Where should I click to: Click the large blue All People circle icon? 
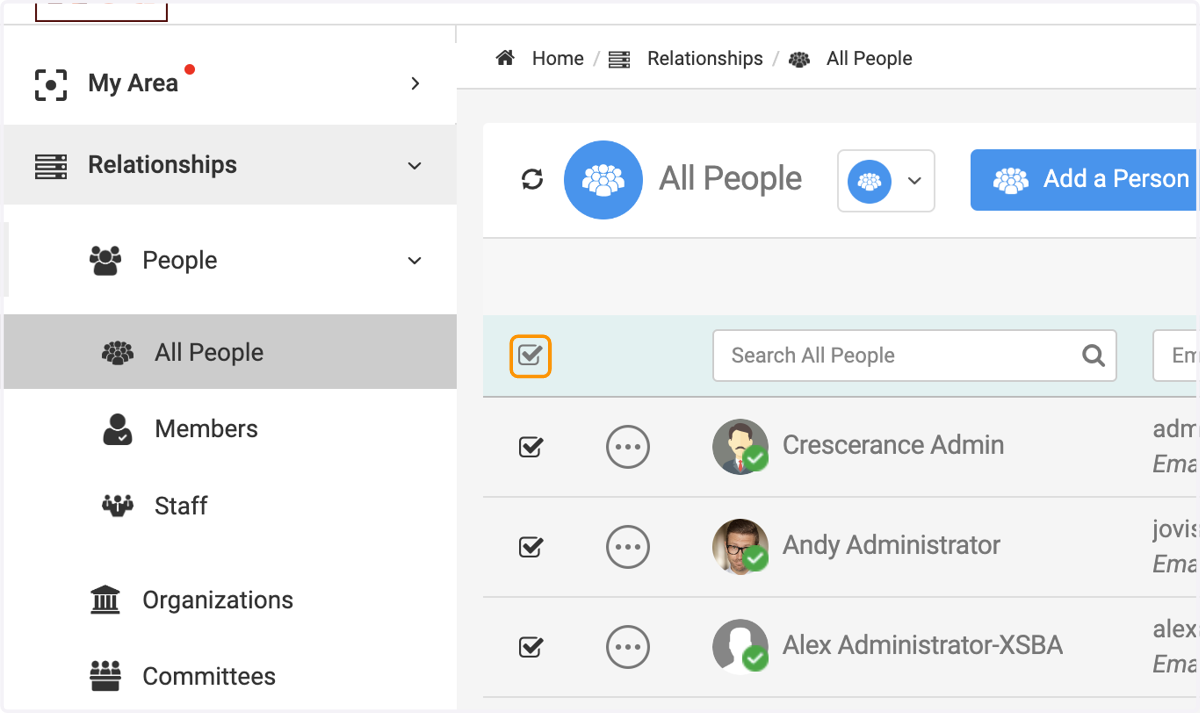coord(603,180)
